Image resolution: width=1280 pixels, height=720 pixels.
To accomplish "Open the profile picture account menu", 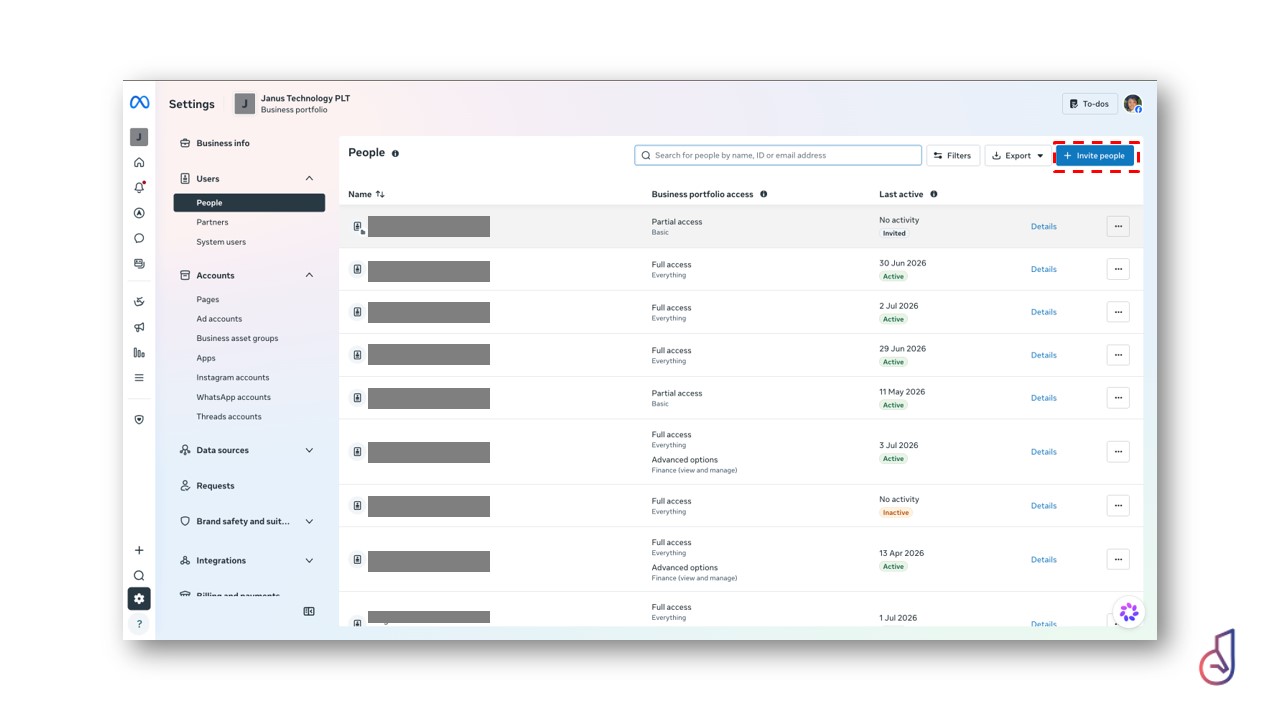I will pyautogui.click(x=1132, y=104).
